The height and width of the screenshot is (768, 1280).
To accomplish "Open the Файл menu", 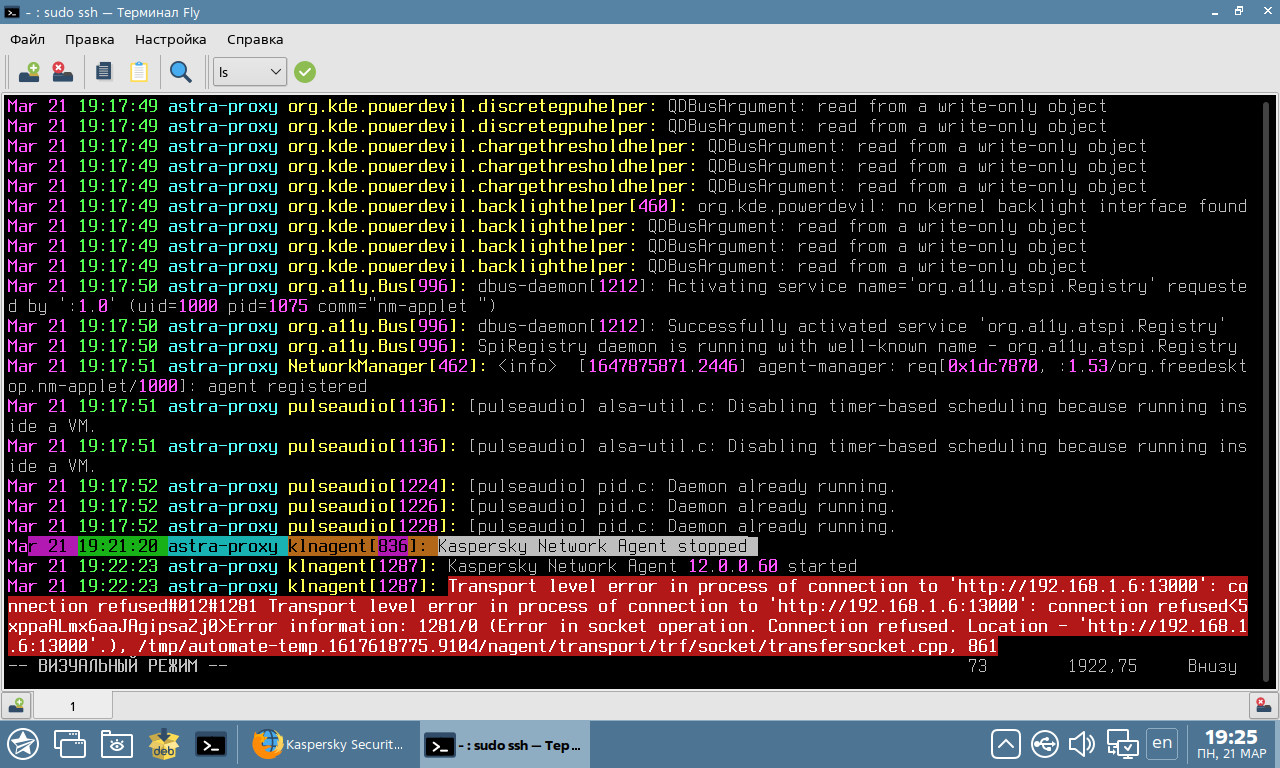I will tap(28, 39).
